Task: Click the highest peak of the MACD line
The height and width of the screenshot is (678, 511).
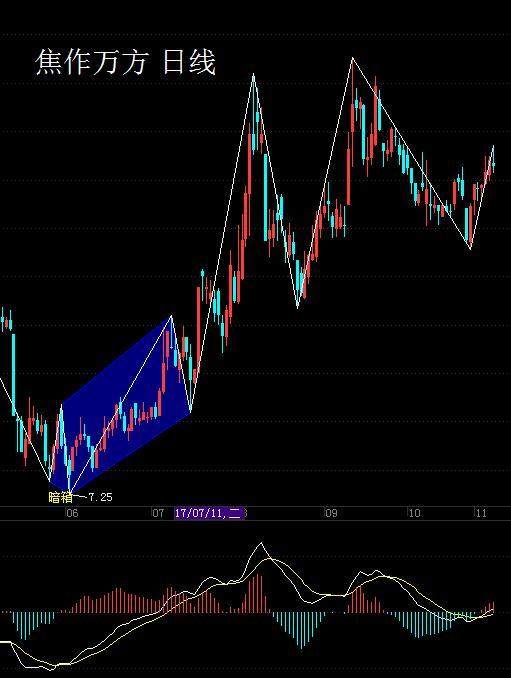Action: (261, 543)
